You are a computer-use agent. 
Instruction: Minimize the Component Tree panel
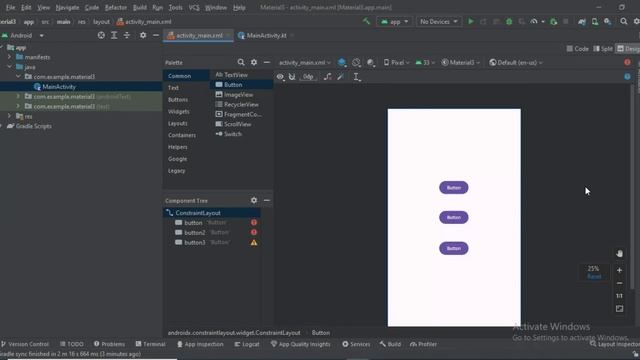pos(267,200)
